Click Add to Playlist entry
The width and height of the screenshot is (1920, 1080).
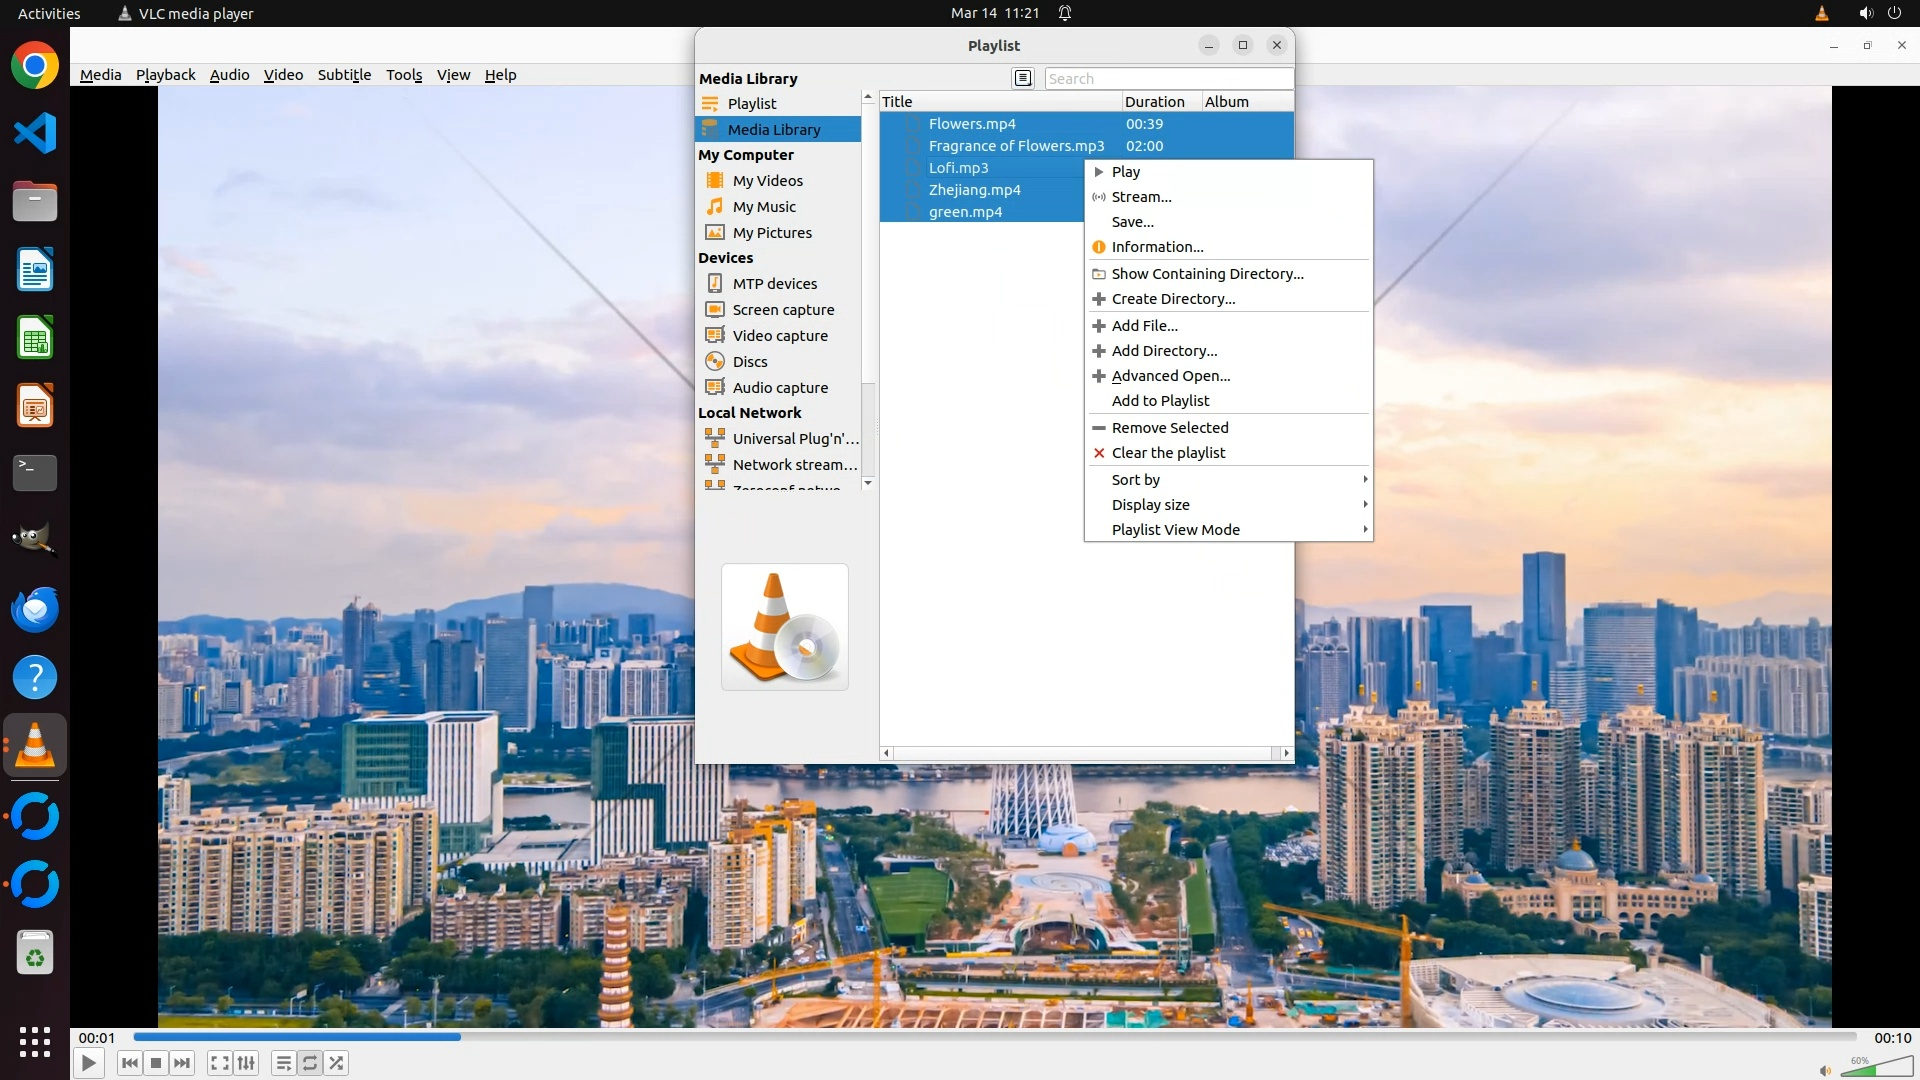pos(1160,401)
